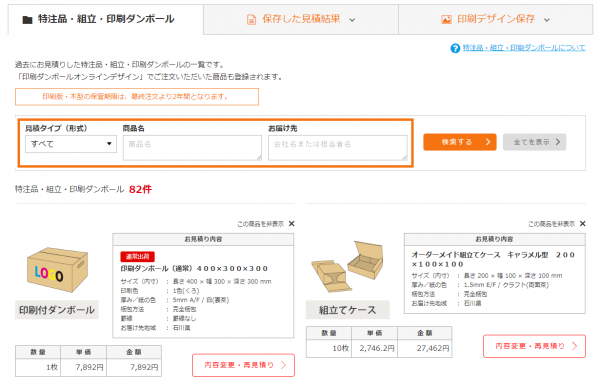Hide the 組立てケース product with X icon
Image resolution: width=600 pixels, height=384 pixels.
(x=582, y=224)
